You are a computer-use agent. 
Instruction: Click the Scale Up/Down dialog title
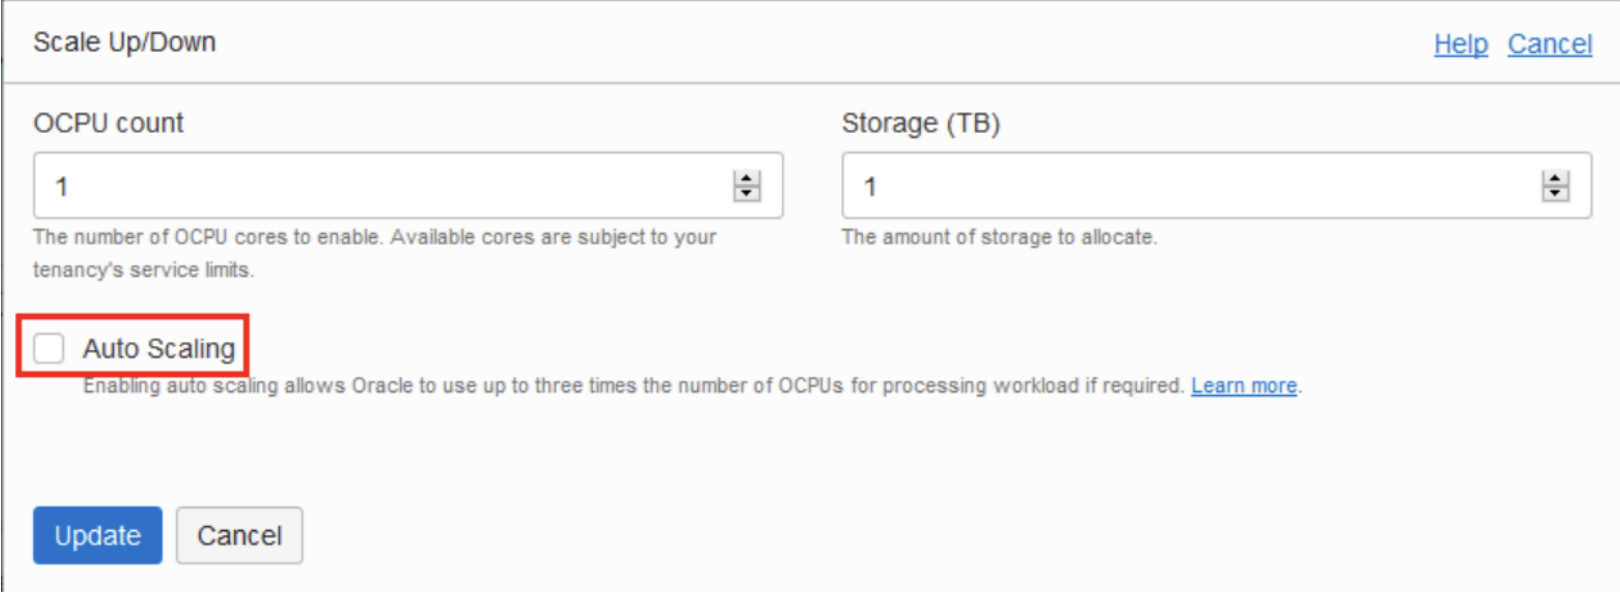(125, 42)
